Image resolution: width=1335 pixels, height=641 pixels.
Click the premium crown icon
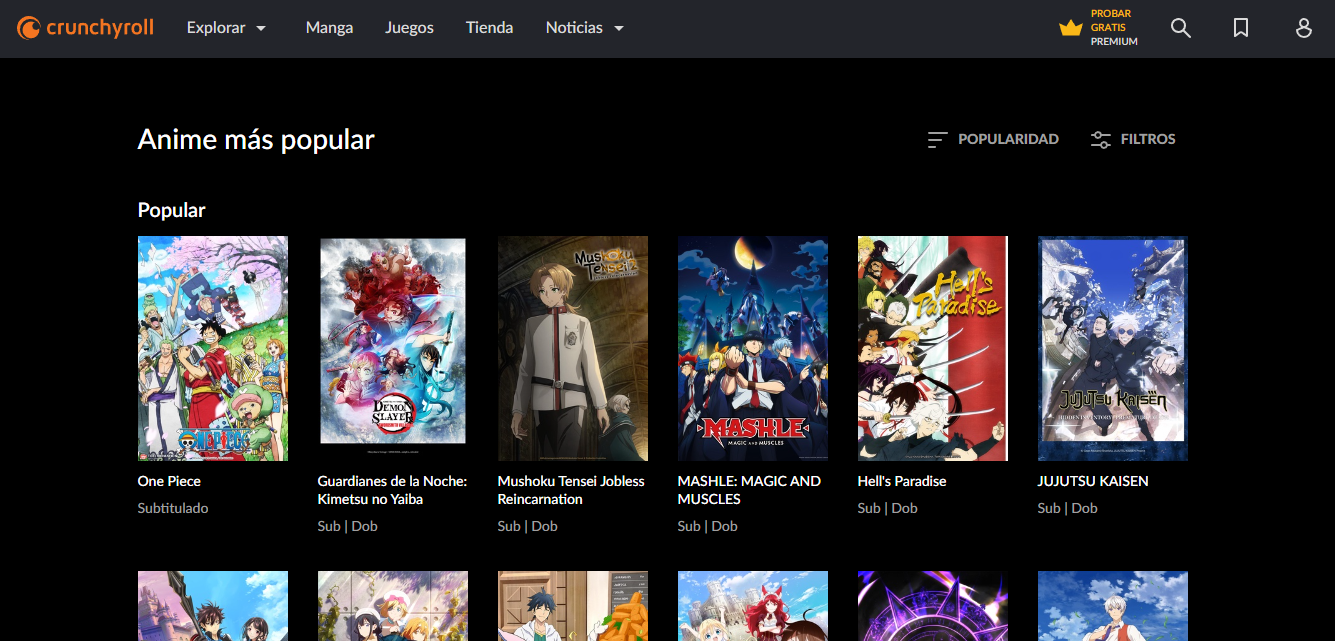[1071, 28]
